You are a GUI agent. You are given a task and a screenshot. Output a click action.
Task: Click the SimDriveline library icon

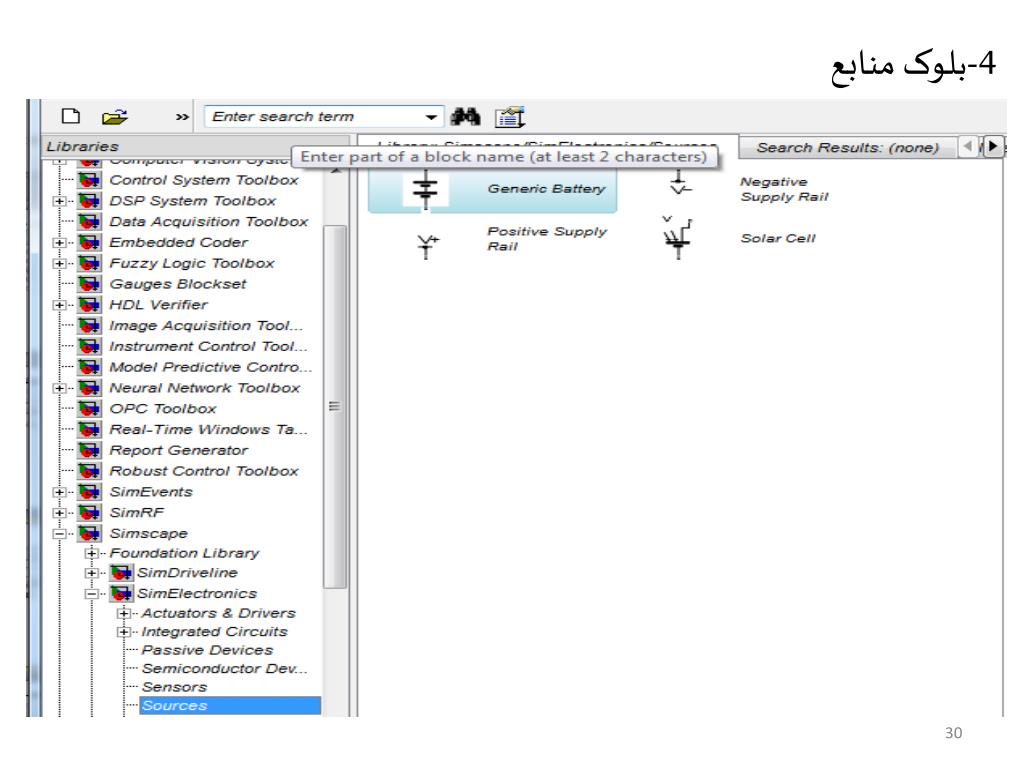point(121,573)
